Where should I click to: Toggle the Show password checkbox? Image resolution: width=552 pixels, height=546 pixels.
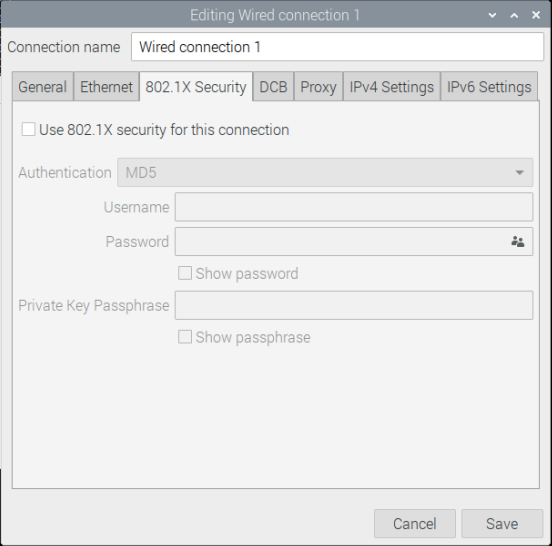(185, 273)
